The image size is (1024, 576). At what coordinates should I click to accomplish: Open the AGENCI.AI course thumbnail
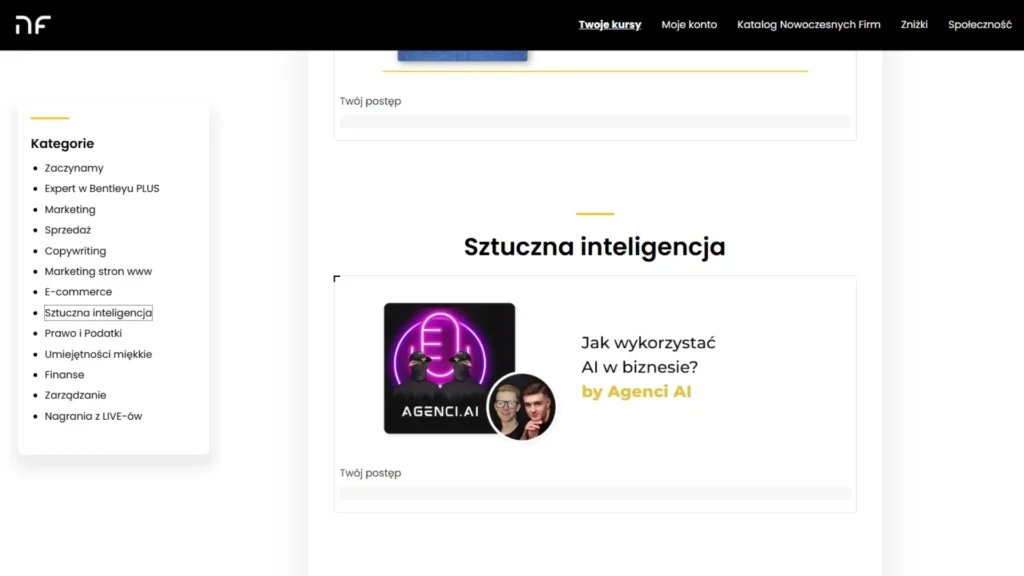[449, 368]
